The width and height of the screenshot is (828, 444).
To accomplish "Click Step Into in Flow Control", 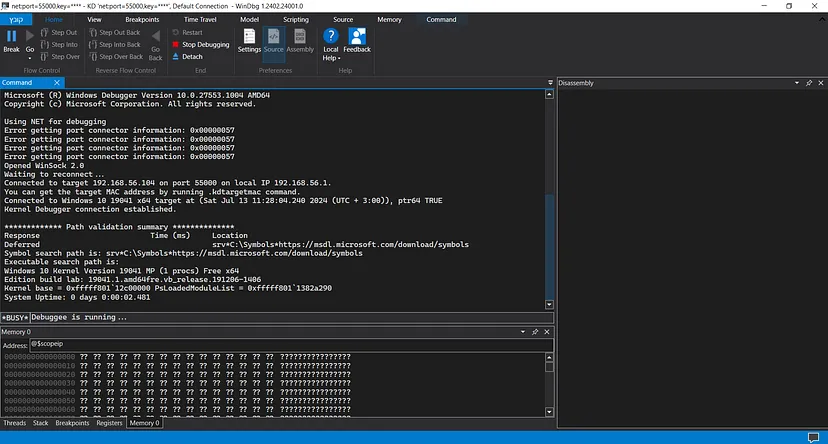I will pos(59,44).
